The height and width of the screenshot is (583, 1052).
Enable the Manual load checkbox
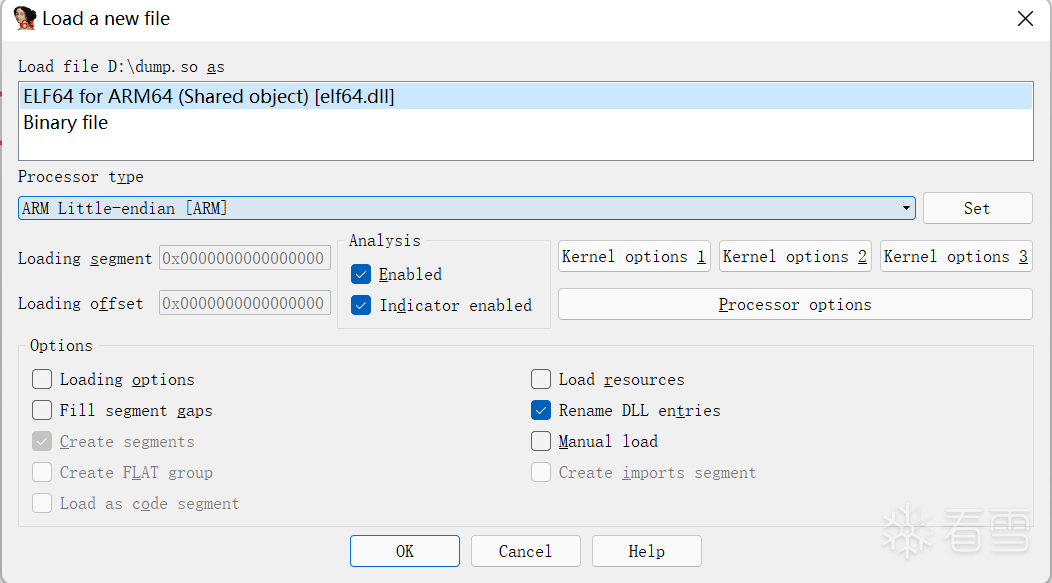[541, 441]
